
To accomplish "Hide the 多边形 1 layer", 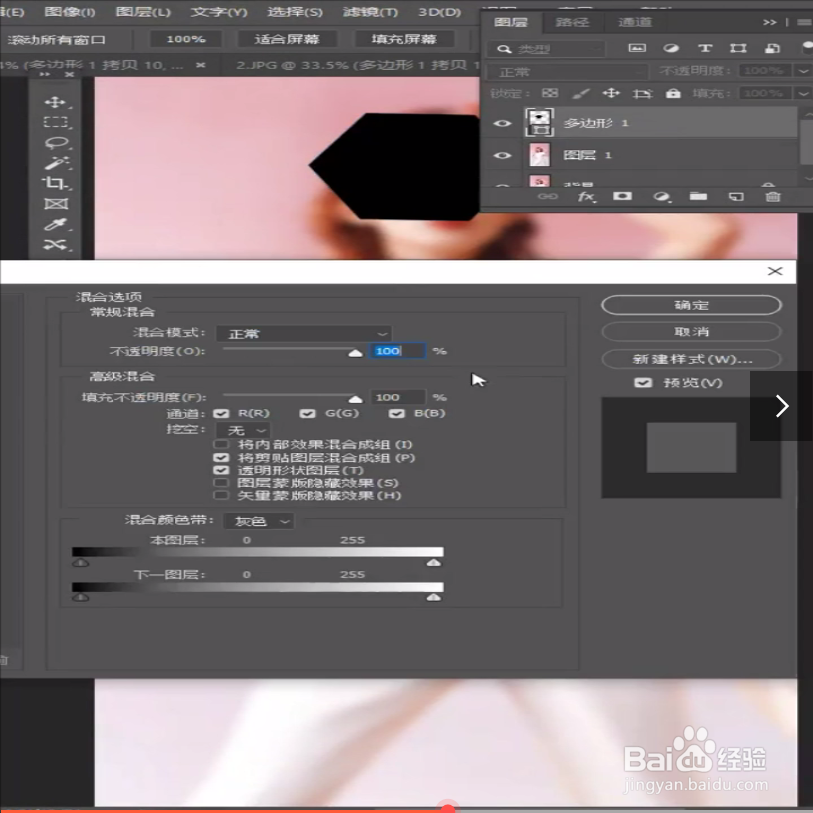I will pyautogui.click(x=503, y=123).
